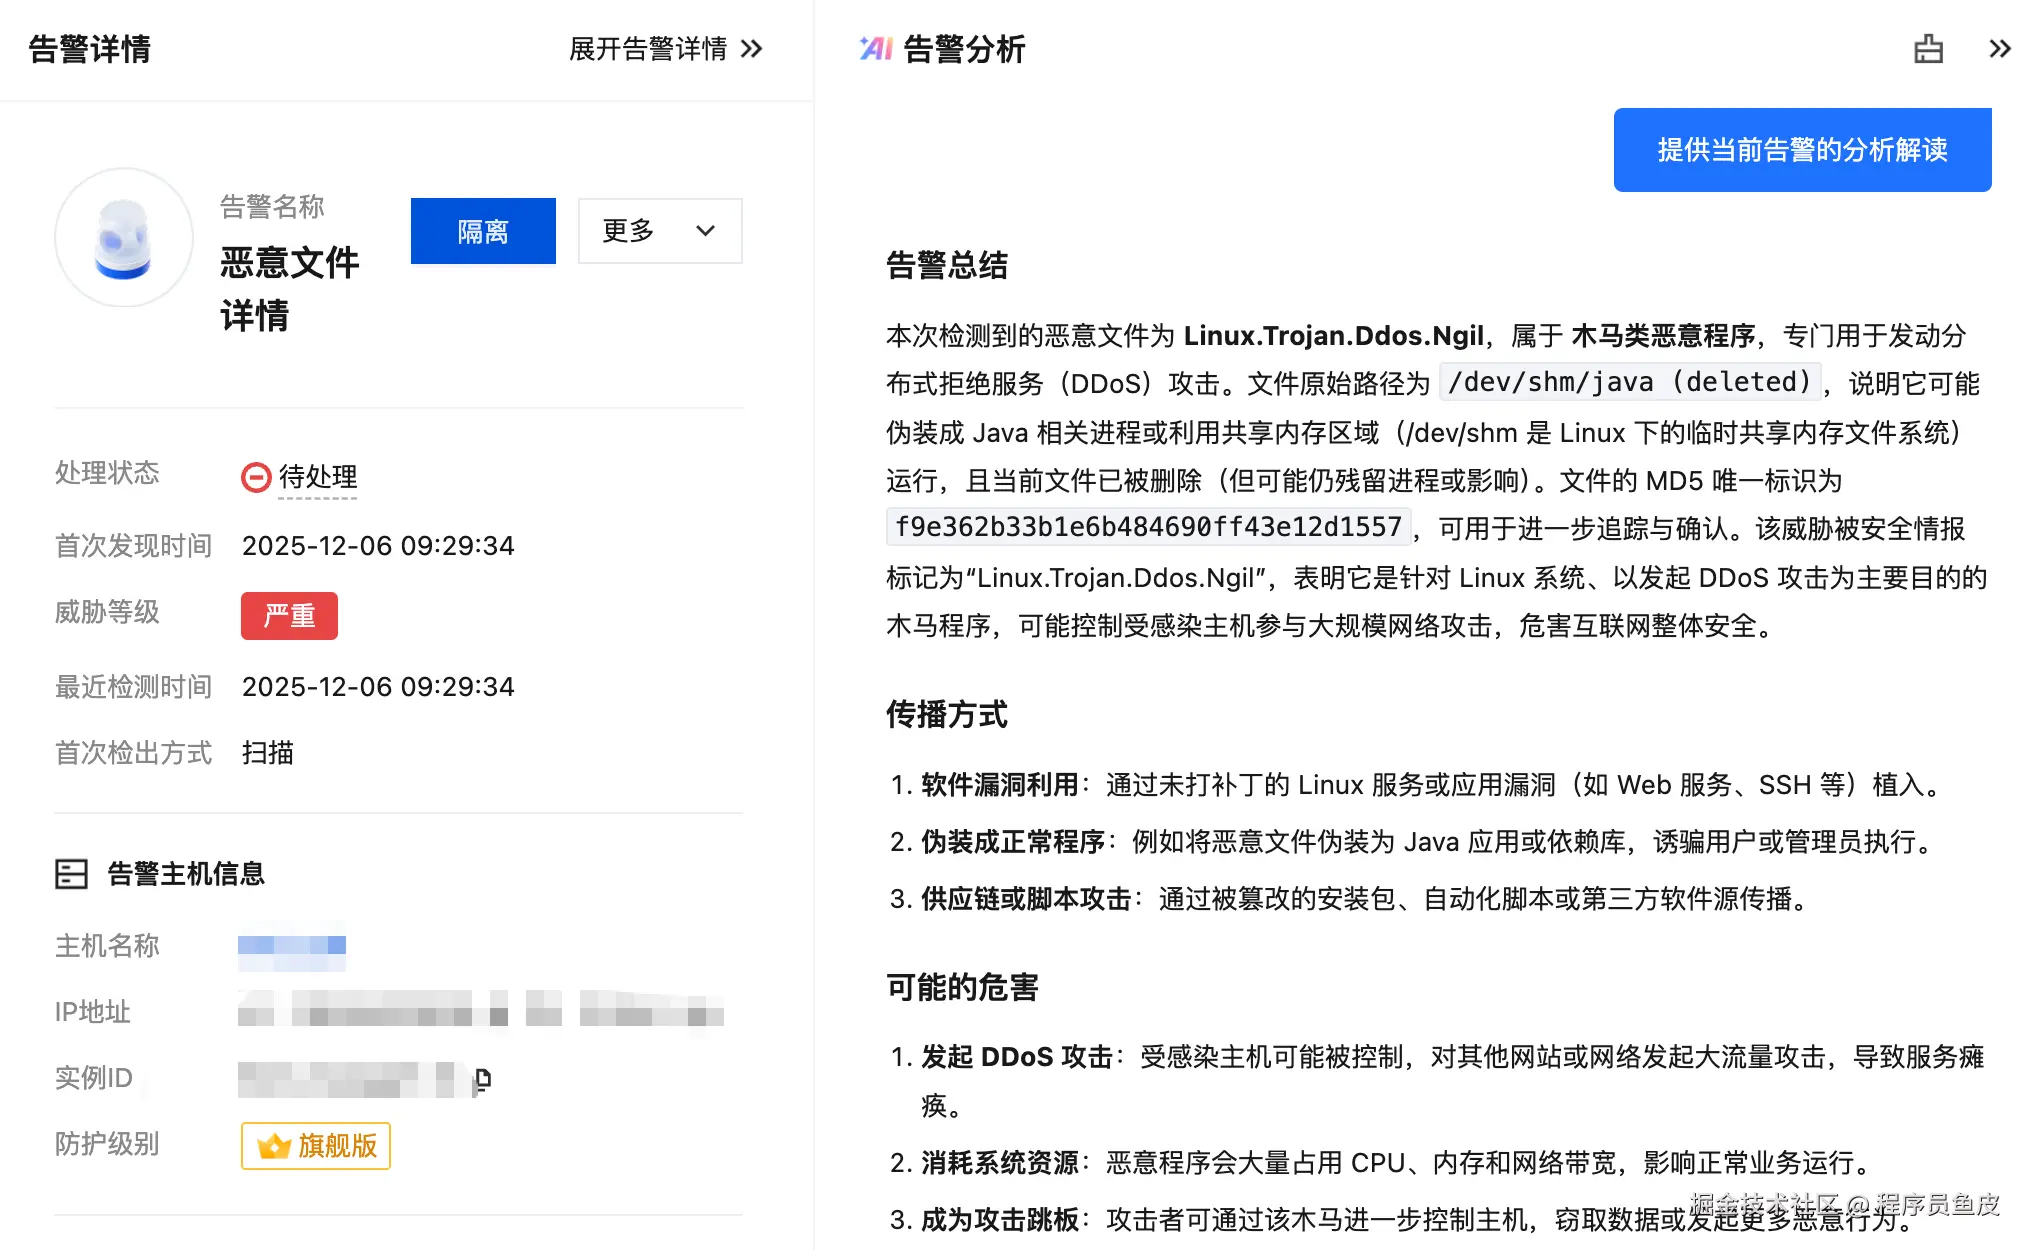Click the double-chevron next to 展开告警详情
2032x1250 pixels.
pyautogui.click(x=752, y=49)
